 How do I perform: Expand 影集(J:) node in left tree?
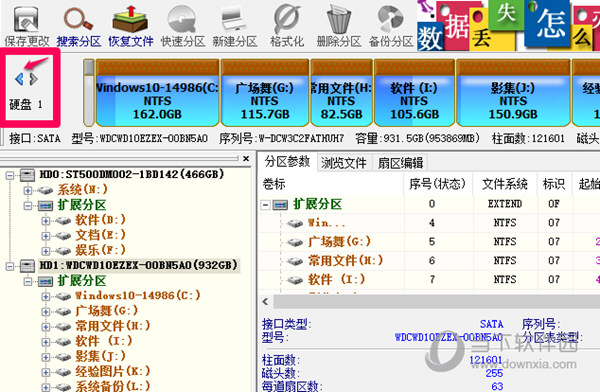point(46,357)
